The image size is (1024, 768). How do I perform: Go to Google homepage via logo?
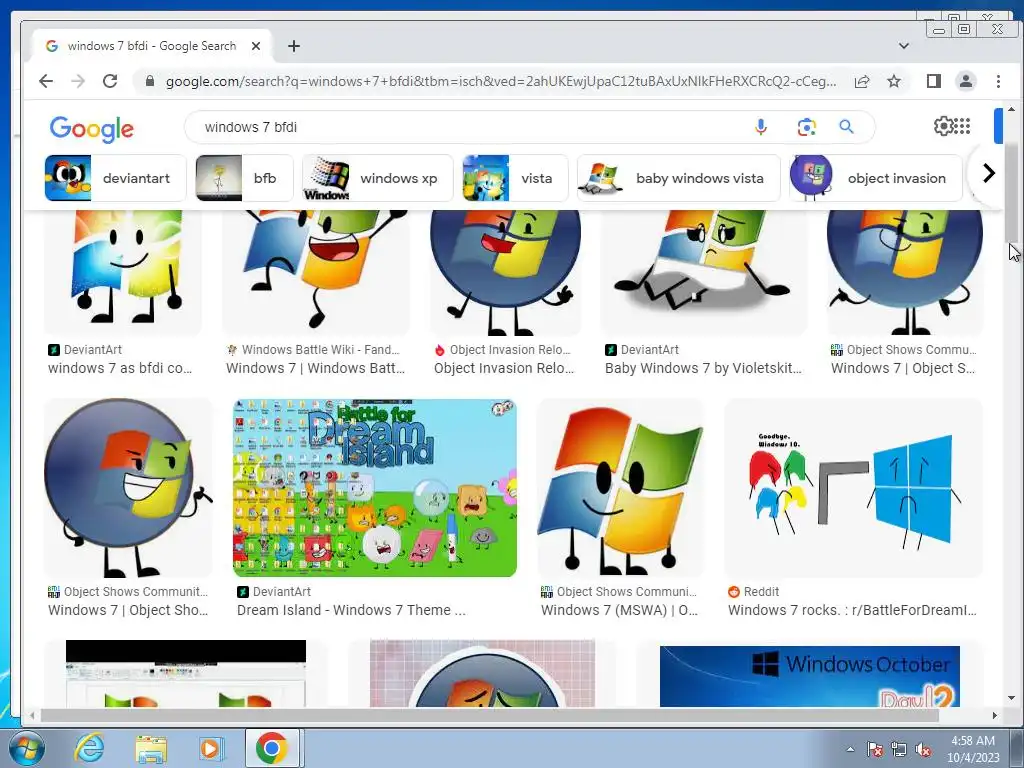[x=91, y=128]
